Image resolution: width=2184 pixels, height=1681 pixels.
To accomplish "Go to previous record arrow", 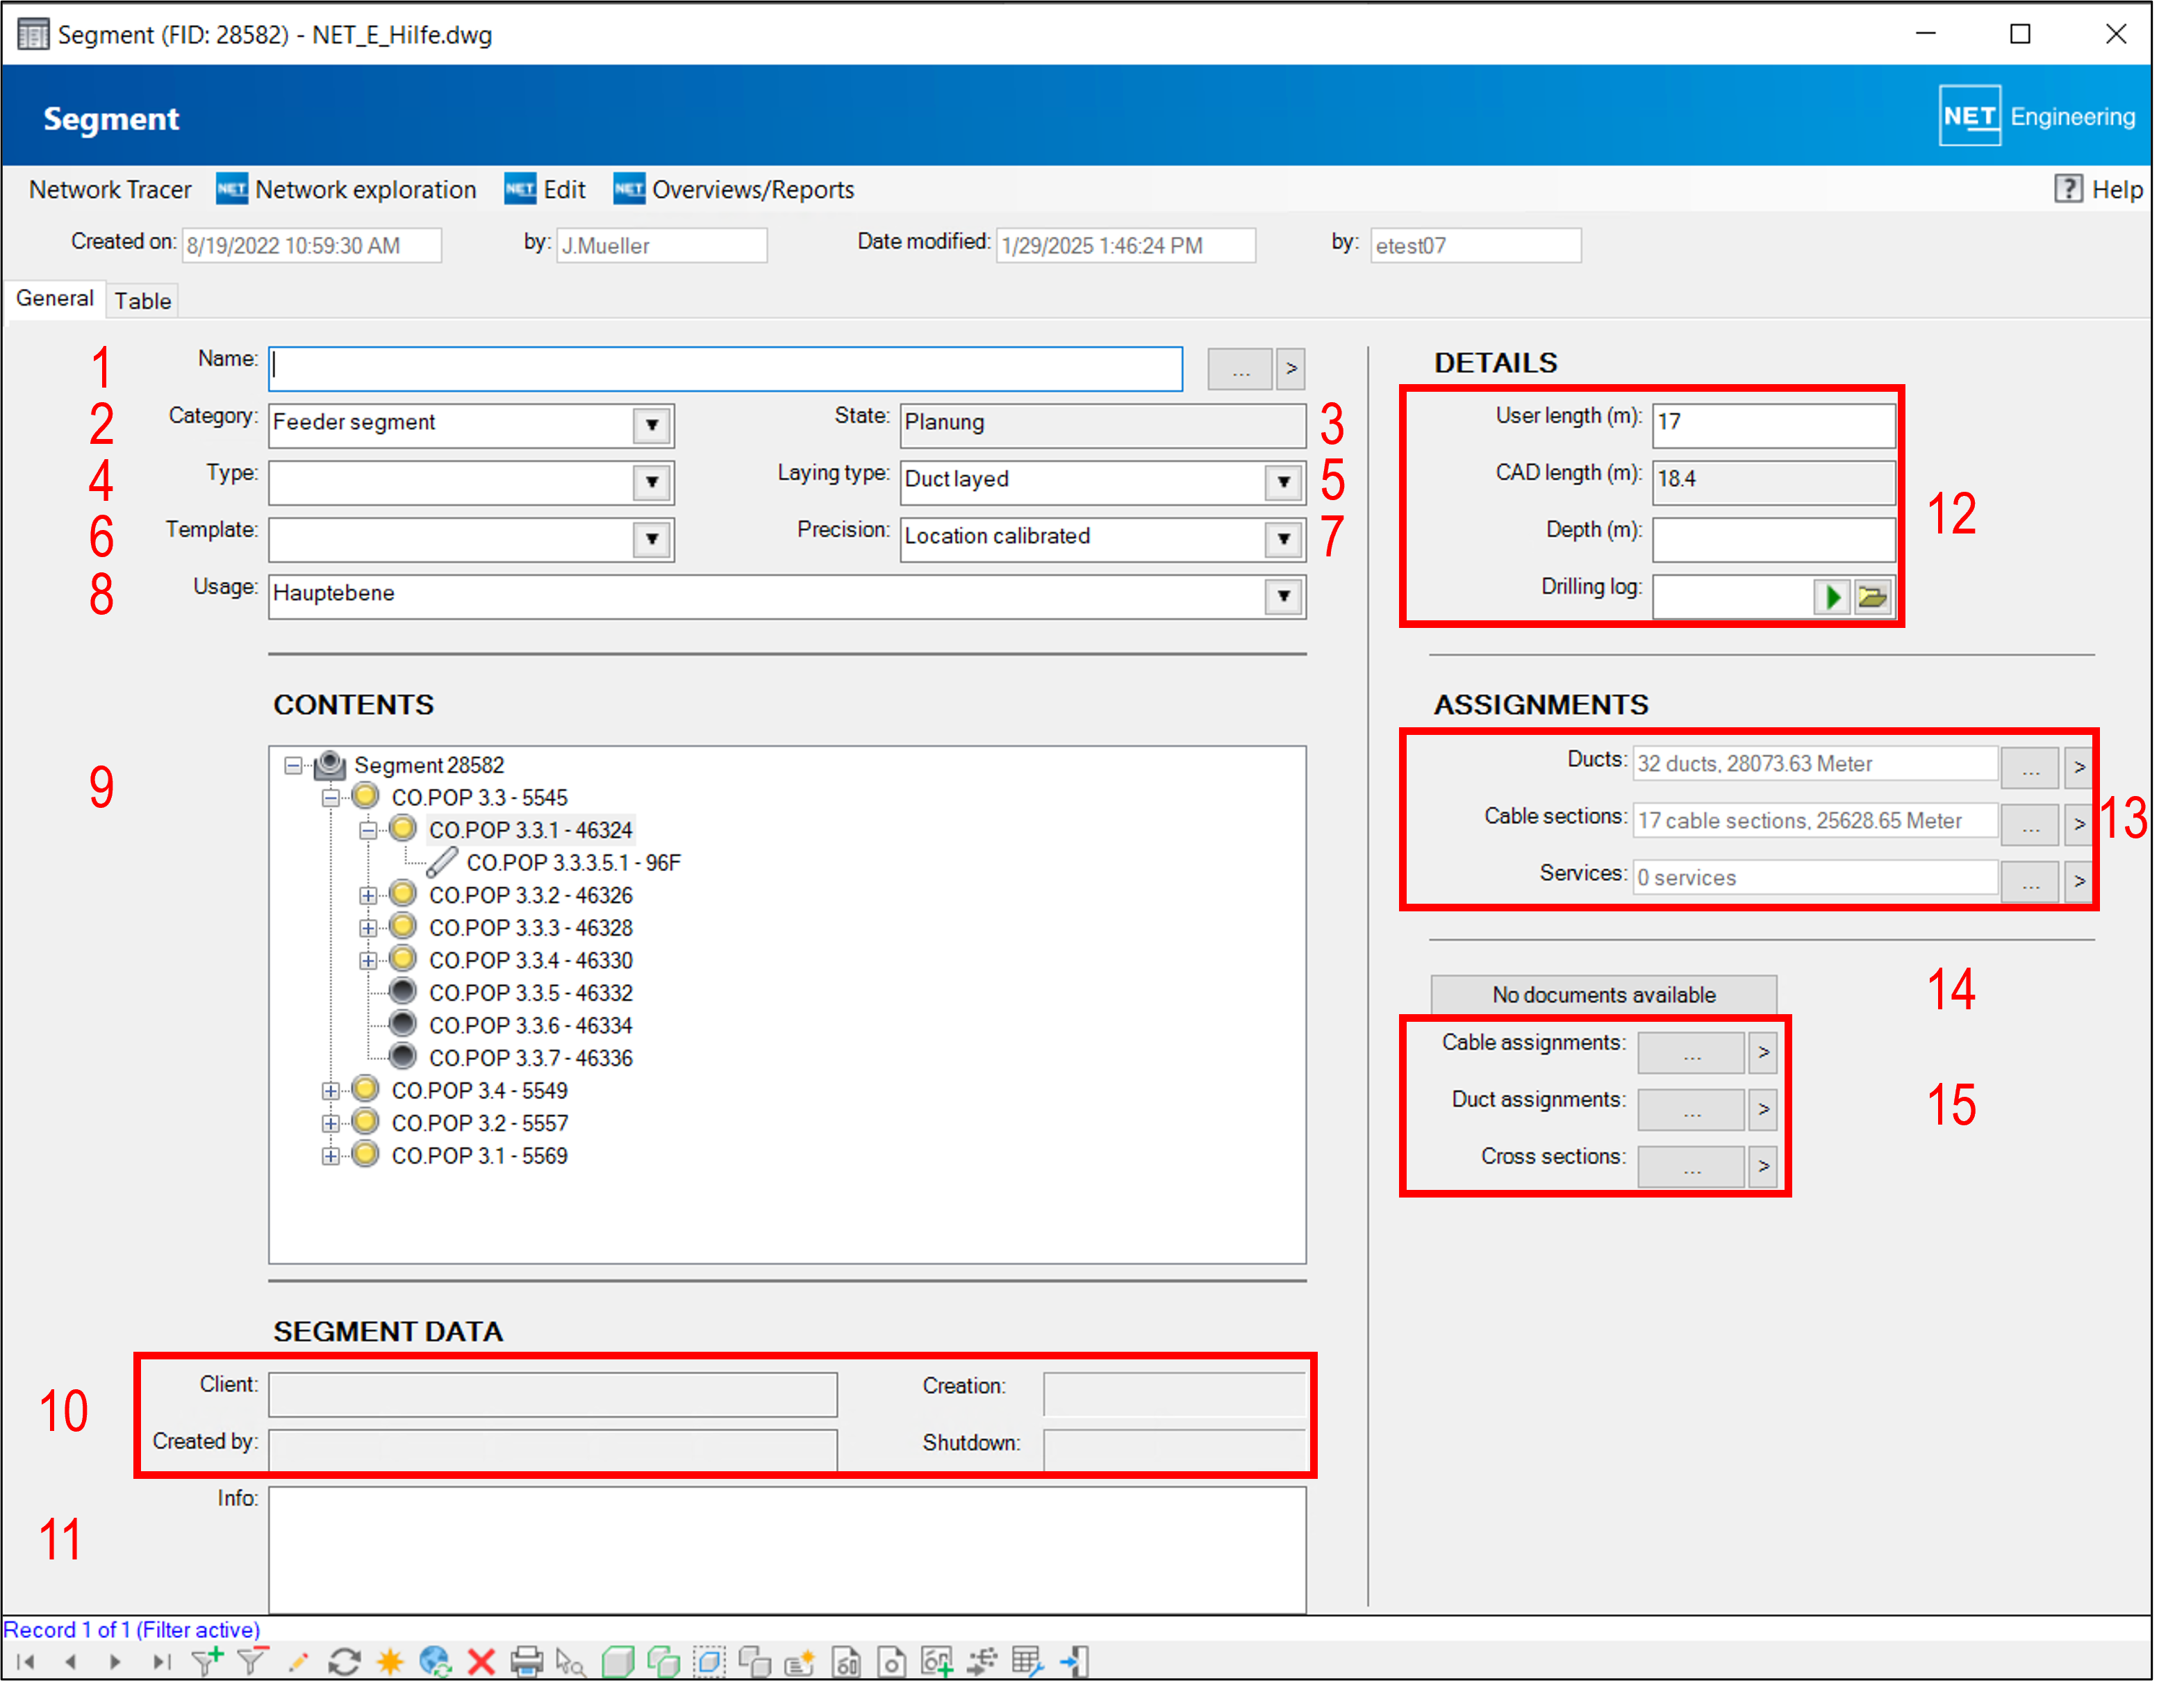I will point(70,1661).
